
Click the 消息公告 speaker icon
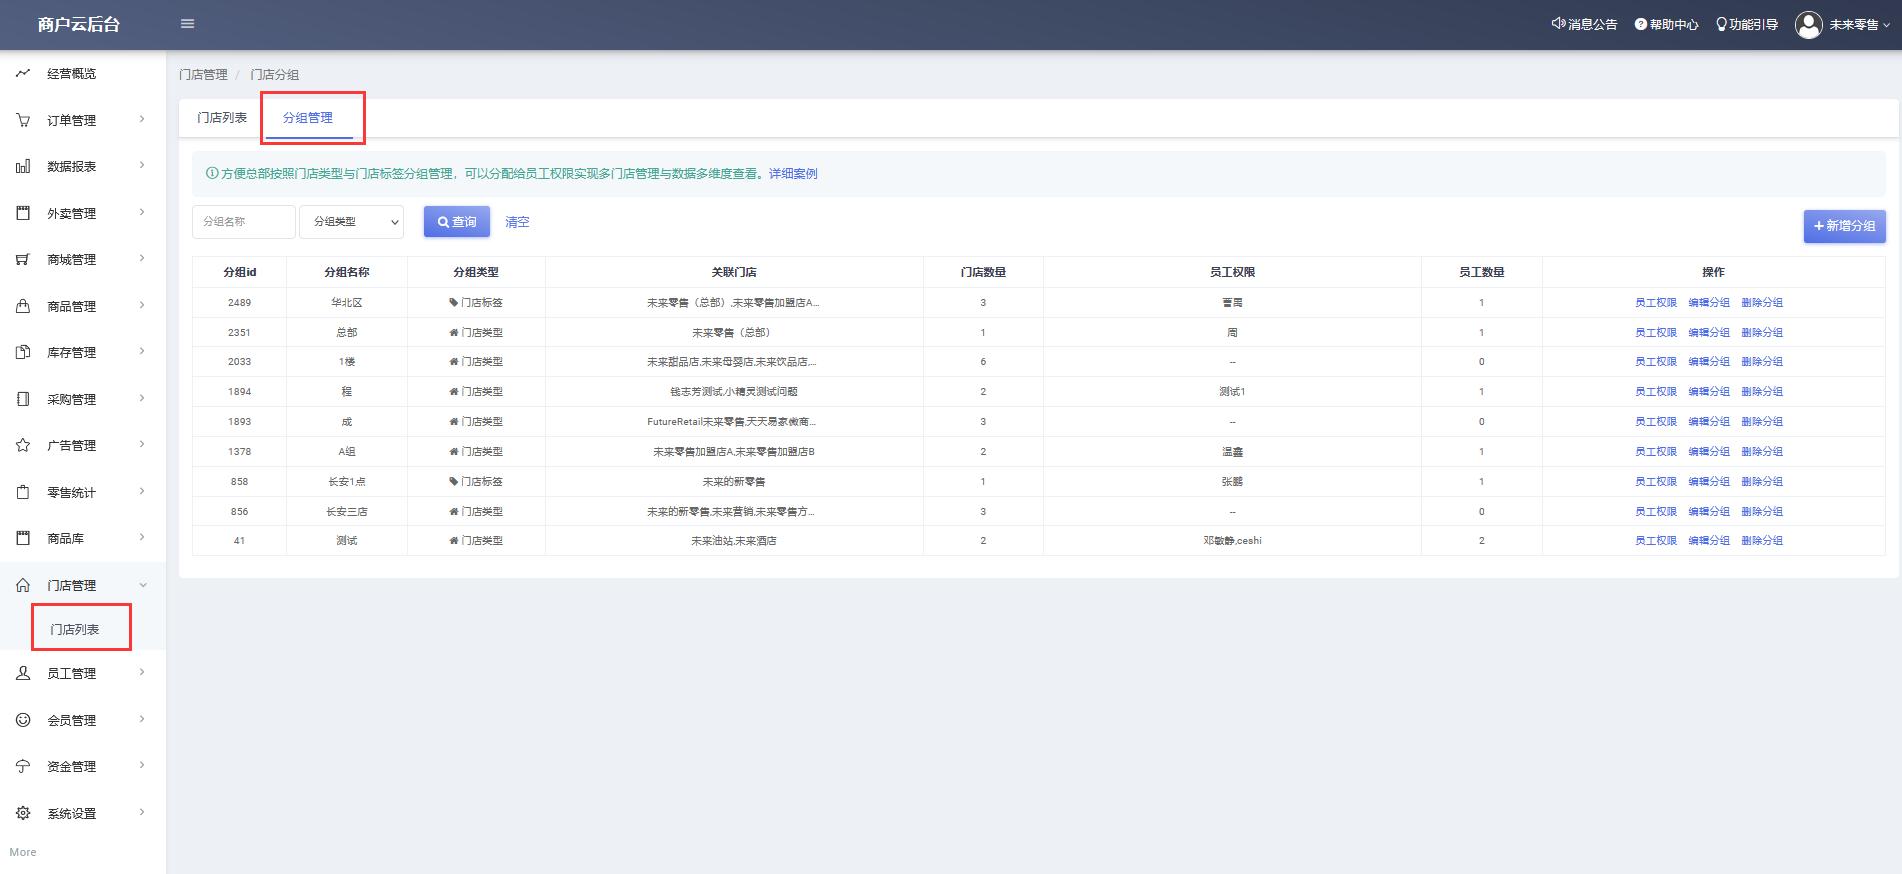click(x=1558, y=24)
